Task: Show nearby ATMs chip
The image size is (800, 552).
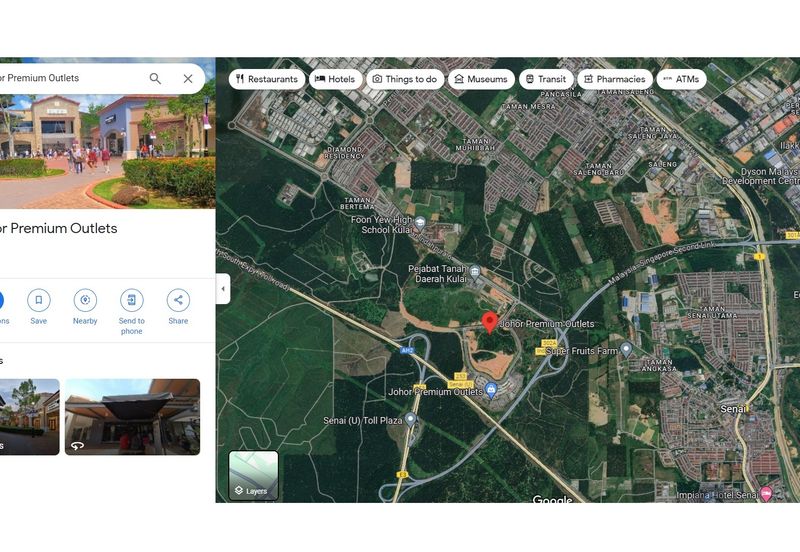Action: click(x=681, y=79)
